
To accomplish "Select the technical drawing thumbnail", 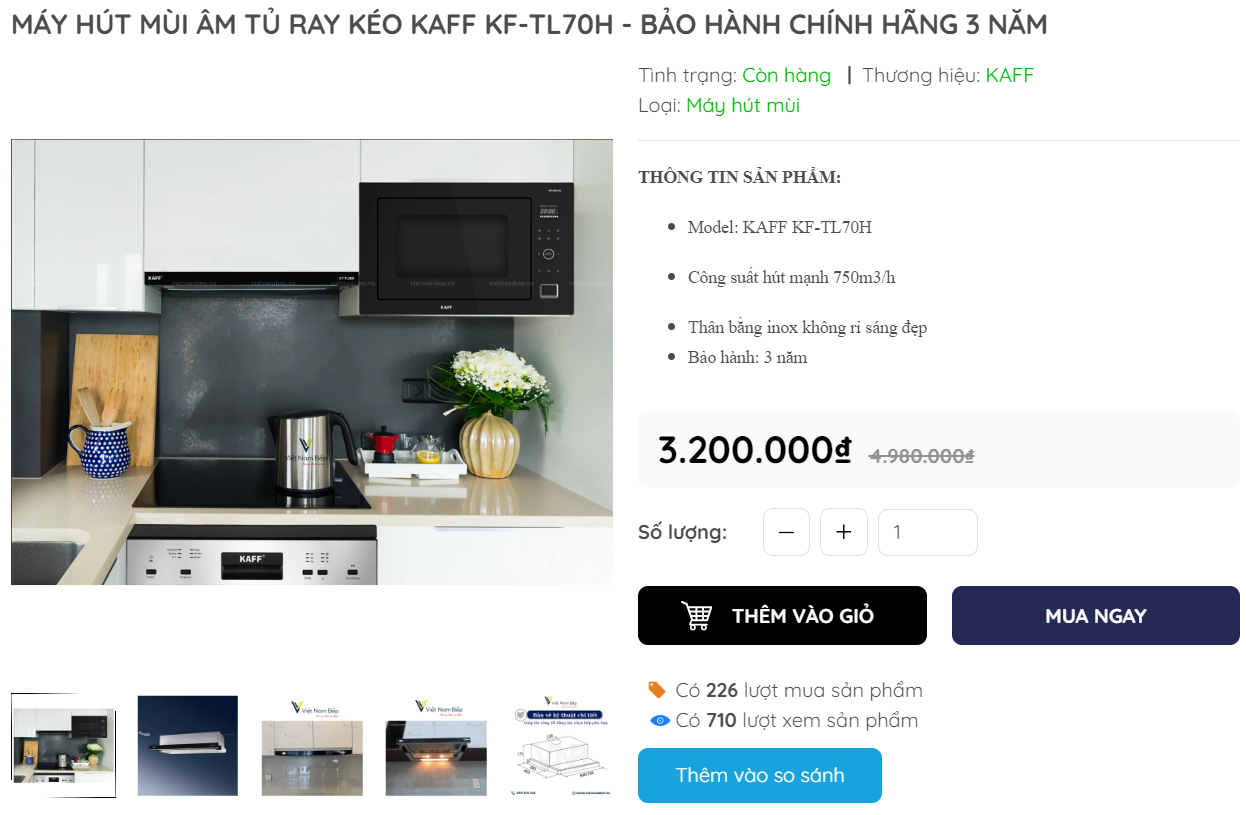I will click(561, 745).
